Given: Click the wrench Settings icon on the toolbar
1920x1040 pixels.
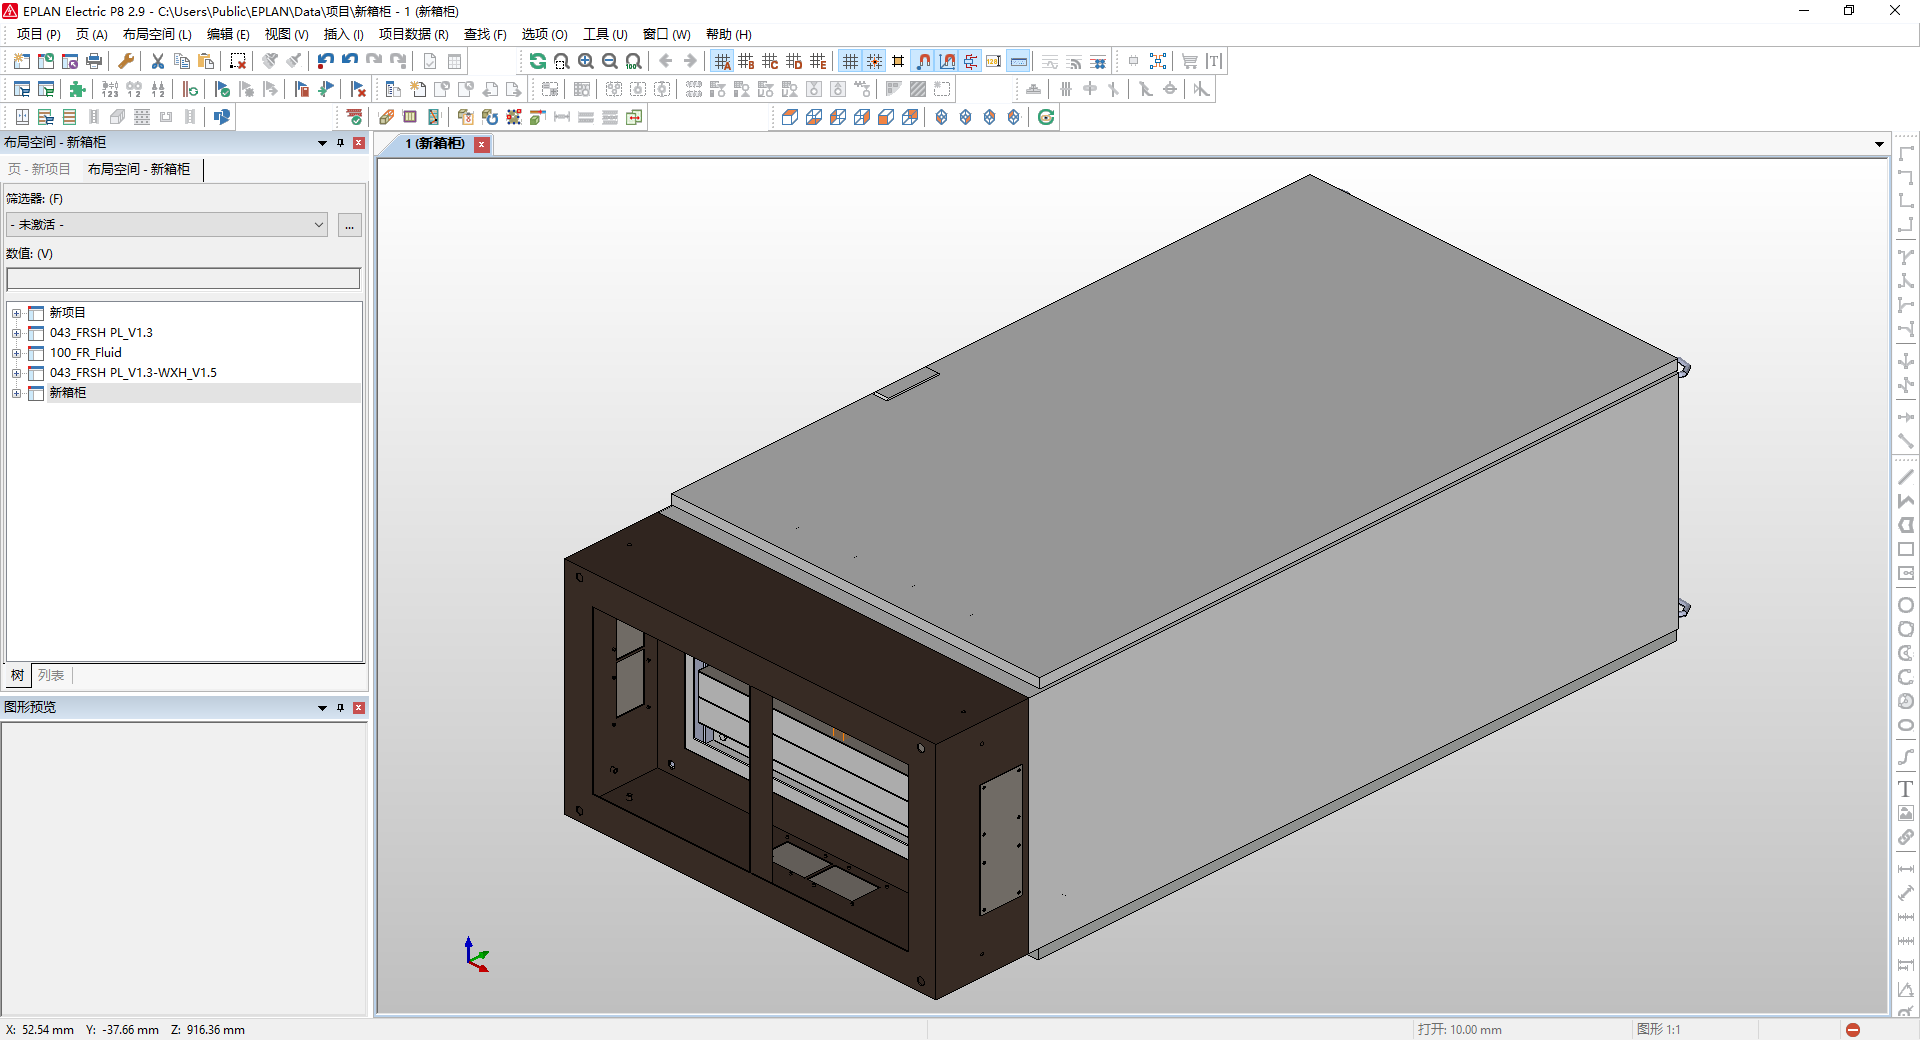Looking at the screenshot, I should [125, 61].
